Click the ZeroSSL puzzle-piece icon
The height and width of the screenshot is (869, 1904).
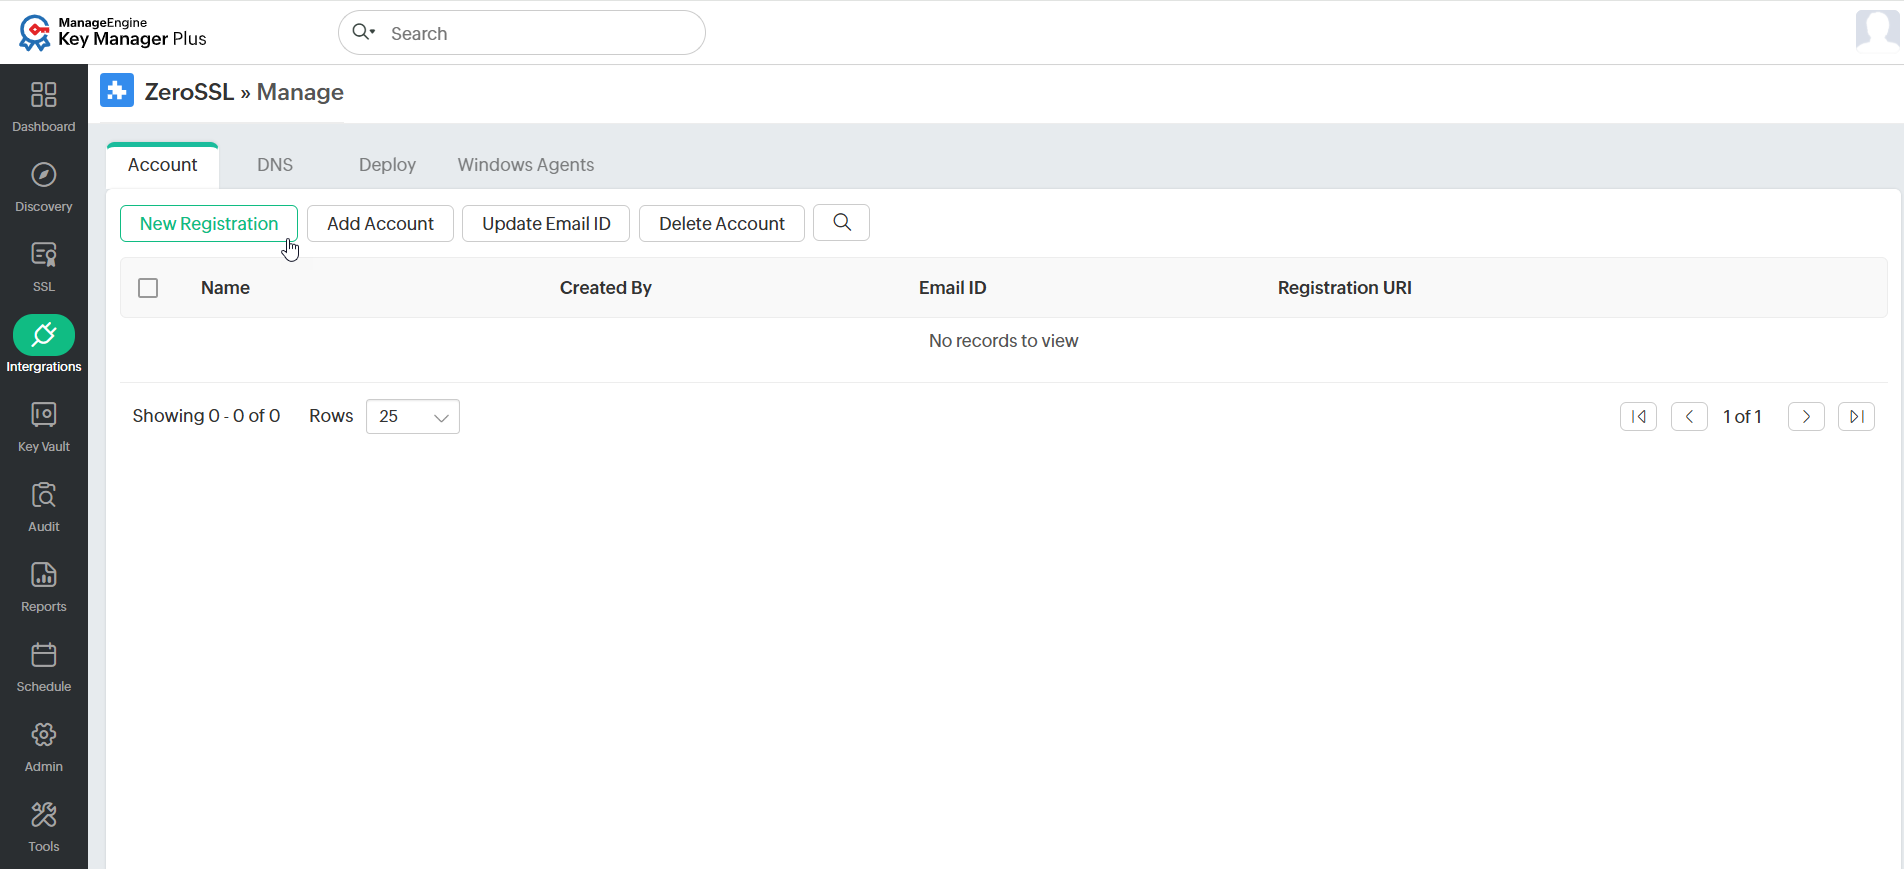coord(117,91)
